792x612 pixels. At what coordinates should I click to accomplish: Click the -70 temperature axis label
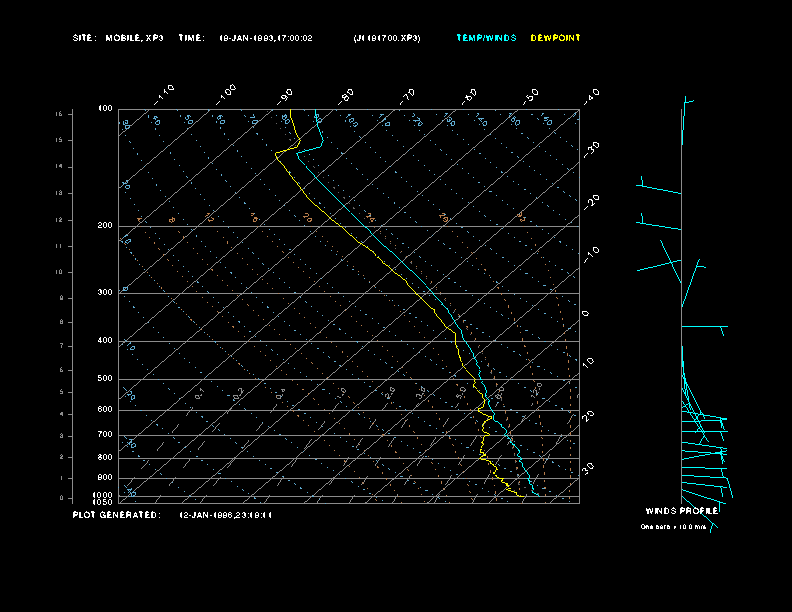[408, 95]
